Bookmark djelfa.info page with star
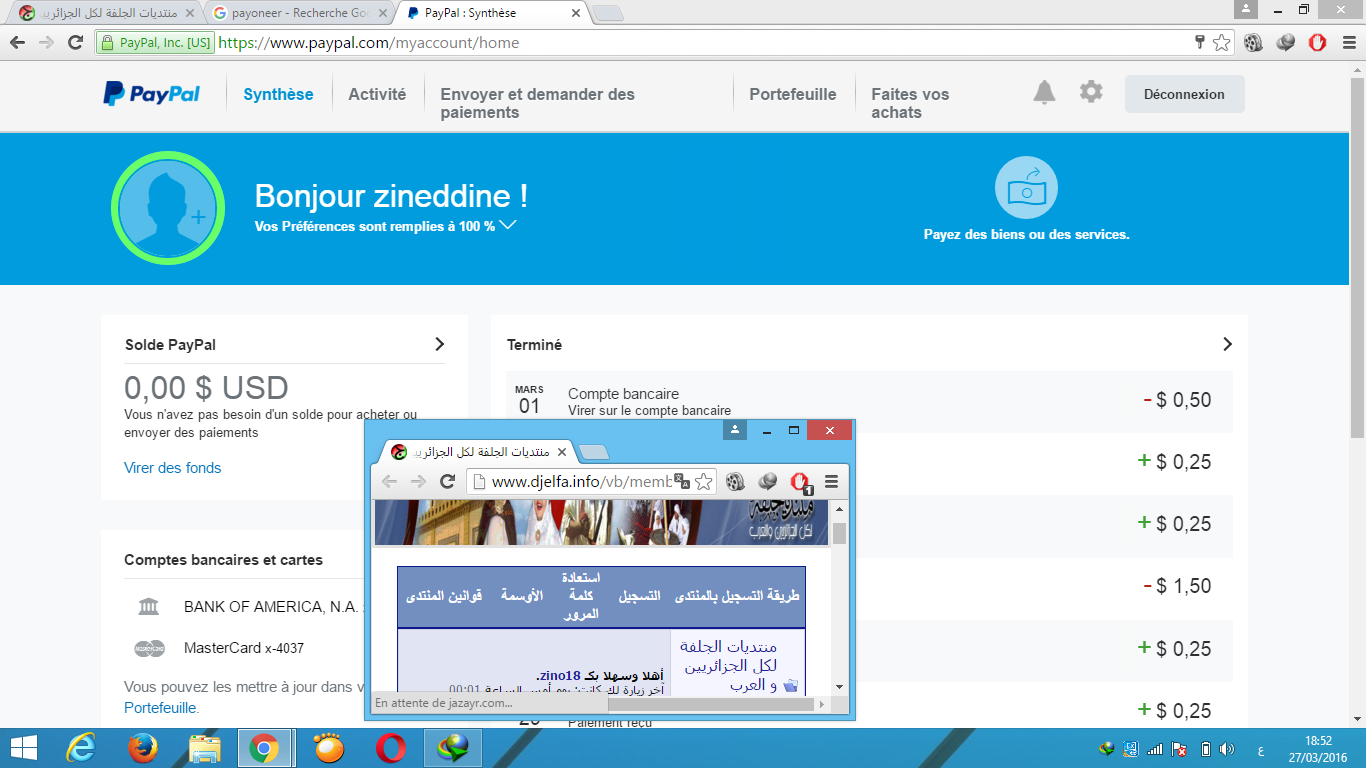 click(x=704, y=481)
